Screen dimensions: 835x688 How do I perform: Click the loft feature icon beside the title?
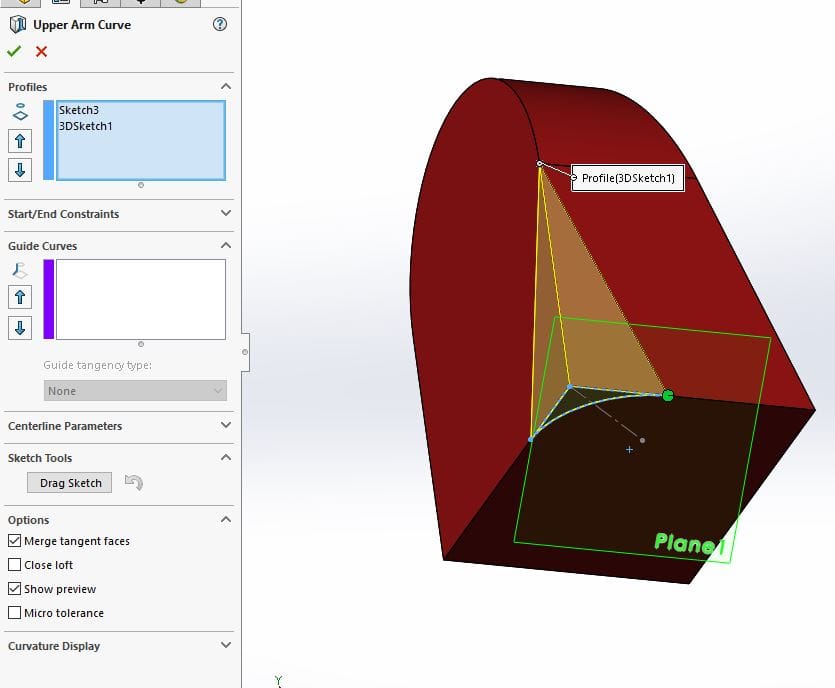coord(18,24)
